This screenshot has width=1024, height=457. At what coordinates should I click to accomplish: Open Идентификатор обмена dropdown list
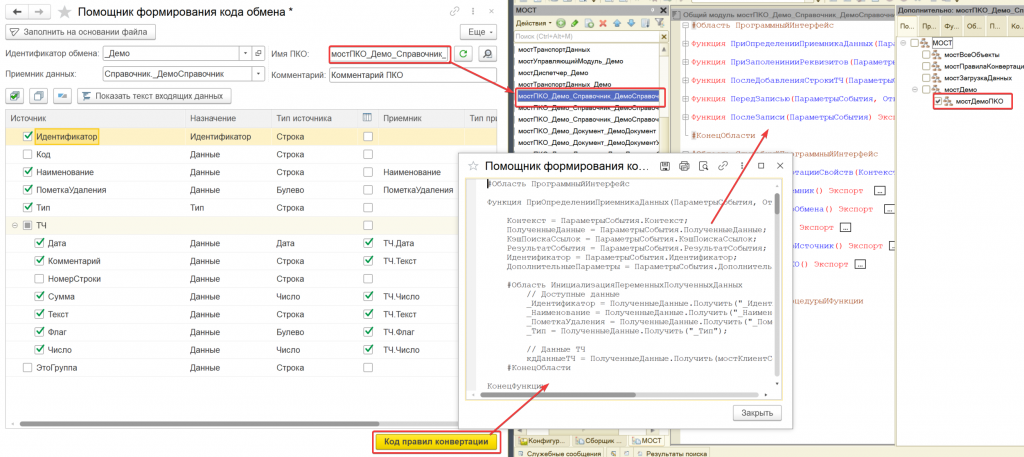(x=246, y=54)
